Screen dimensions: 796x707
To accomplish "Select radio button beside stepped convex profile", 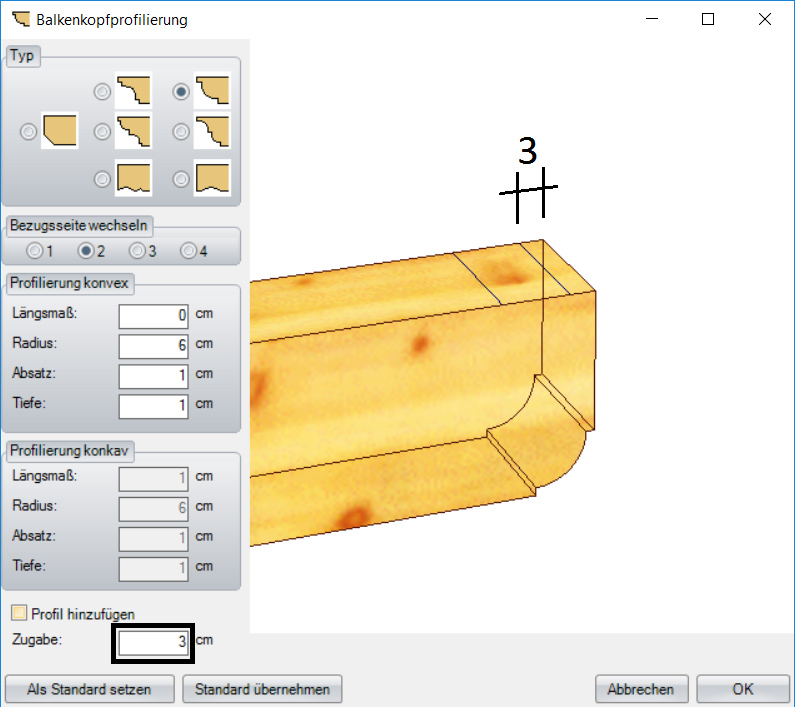I will (102, 92).
